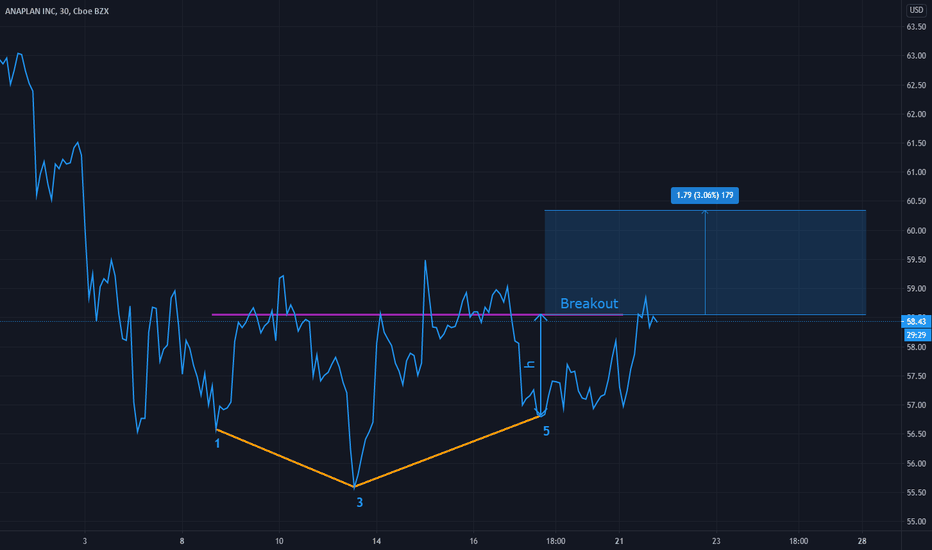Click the price axis value 63.00
This screenshot has width=932, height=550.
[x=916, y=56]
